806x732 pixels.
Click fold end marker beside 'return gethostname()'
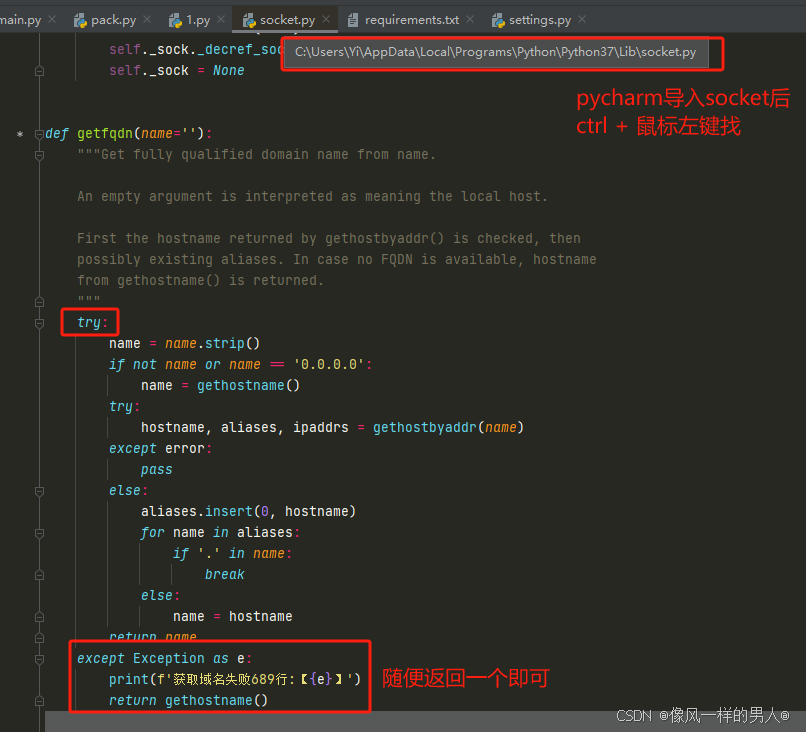pyautogui.click(x=39, y=701)
